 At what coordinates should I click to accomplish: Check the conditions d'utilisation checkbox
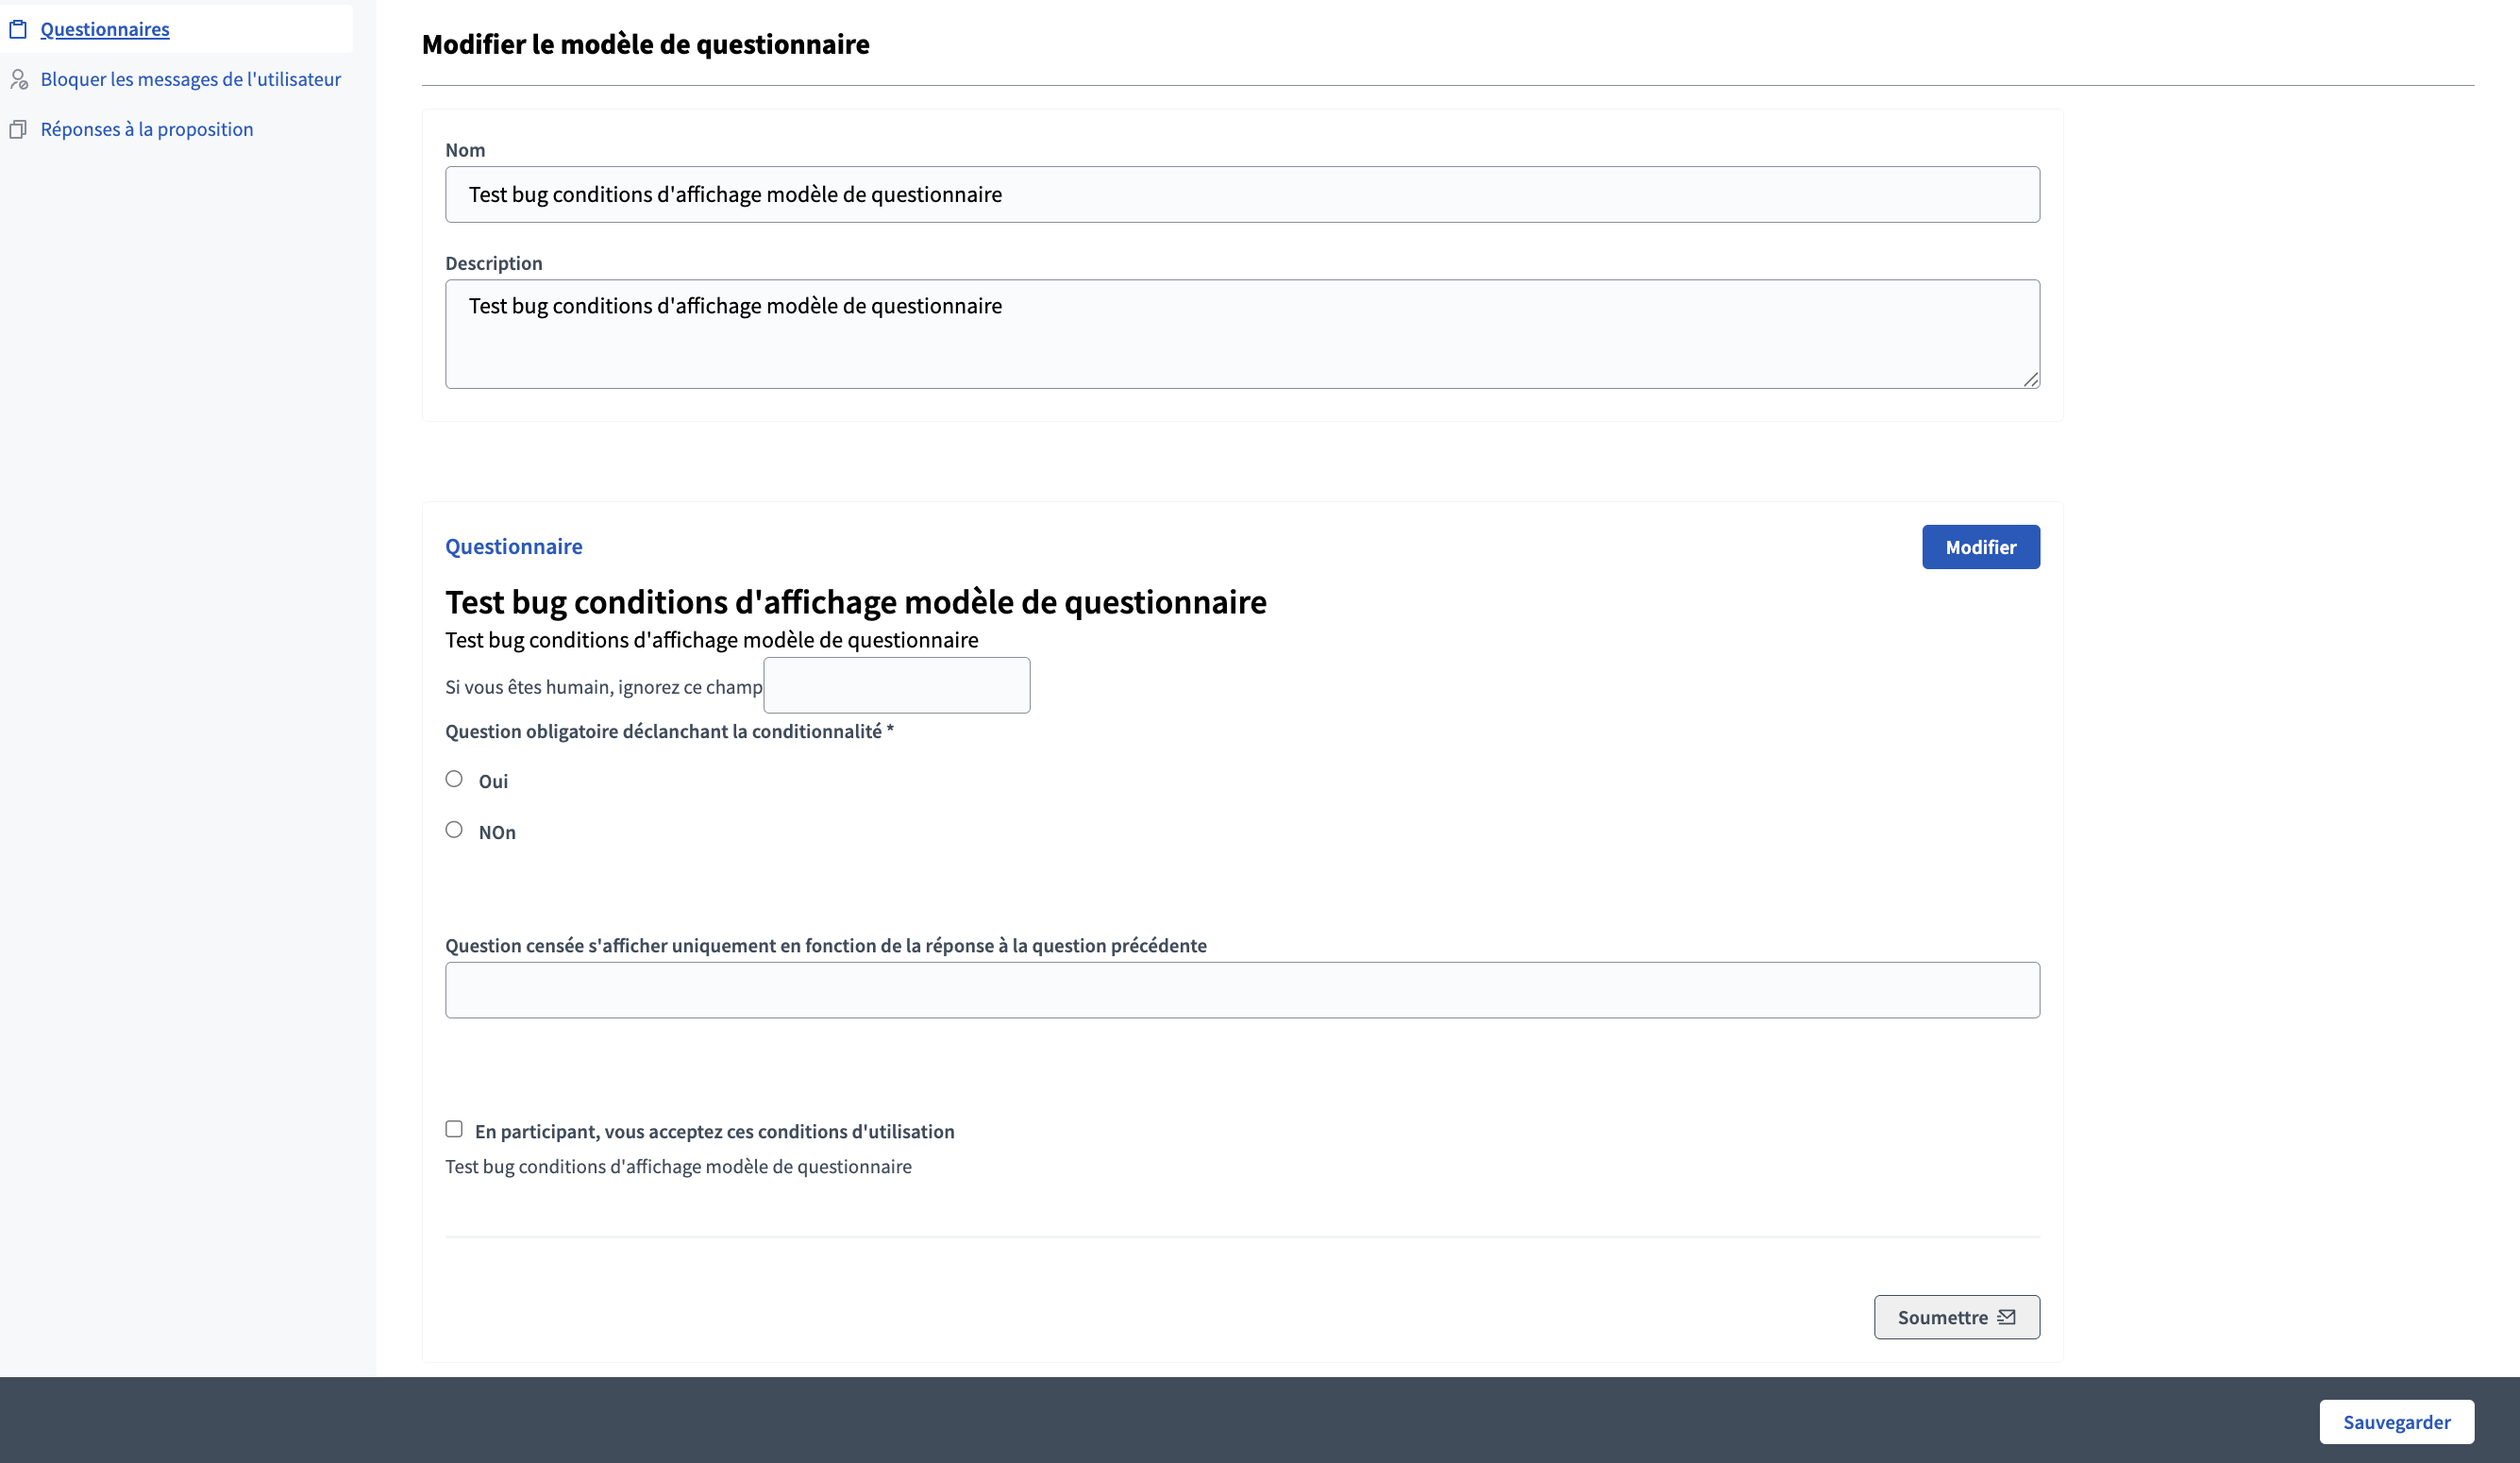454,1129
